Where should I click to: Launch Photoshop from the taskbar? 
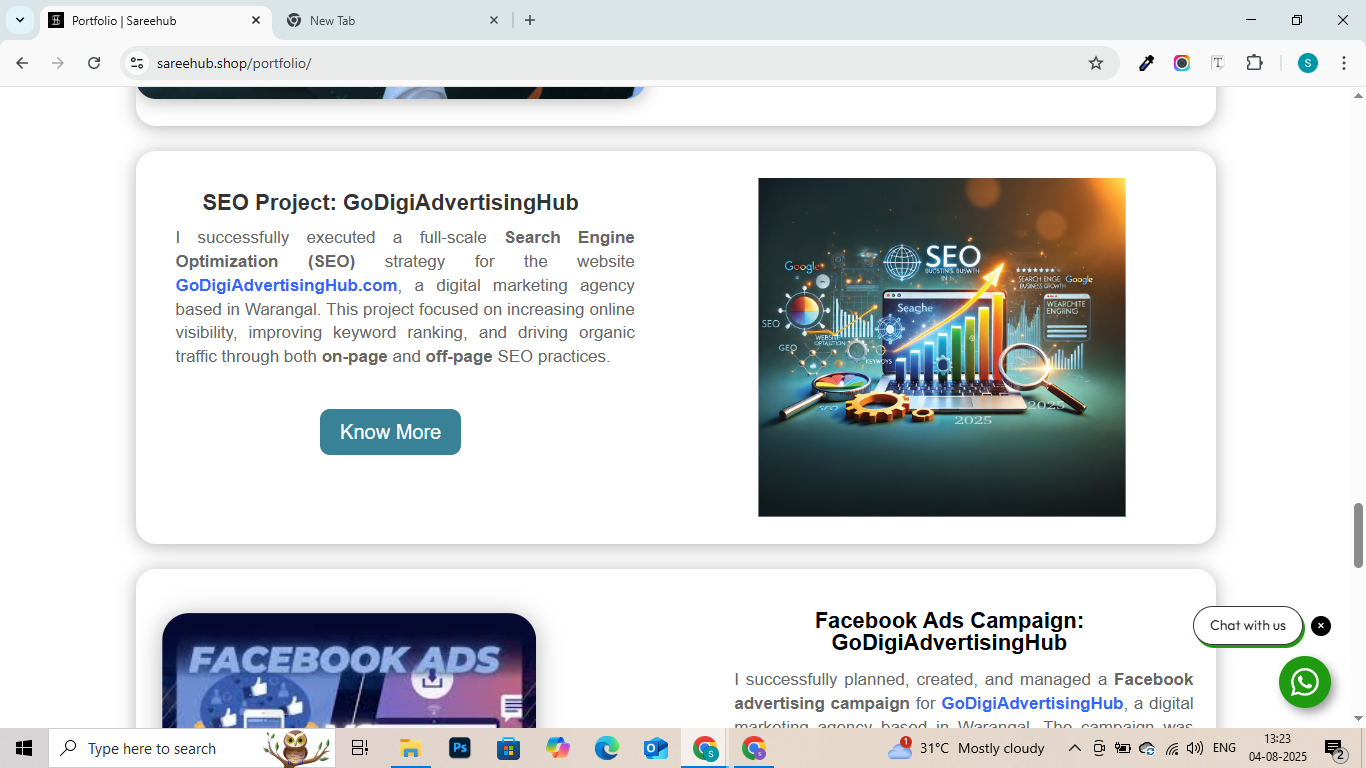[460, 748]
